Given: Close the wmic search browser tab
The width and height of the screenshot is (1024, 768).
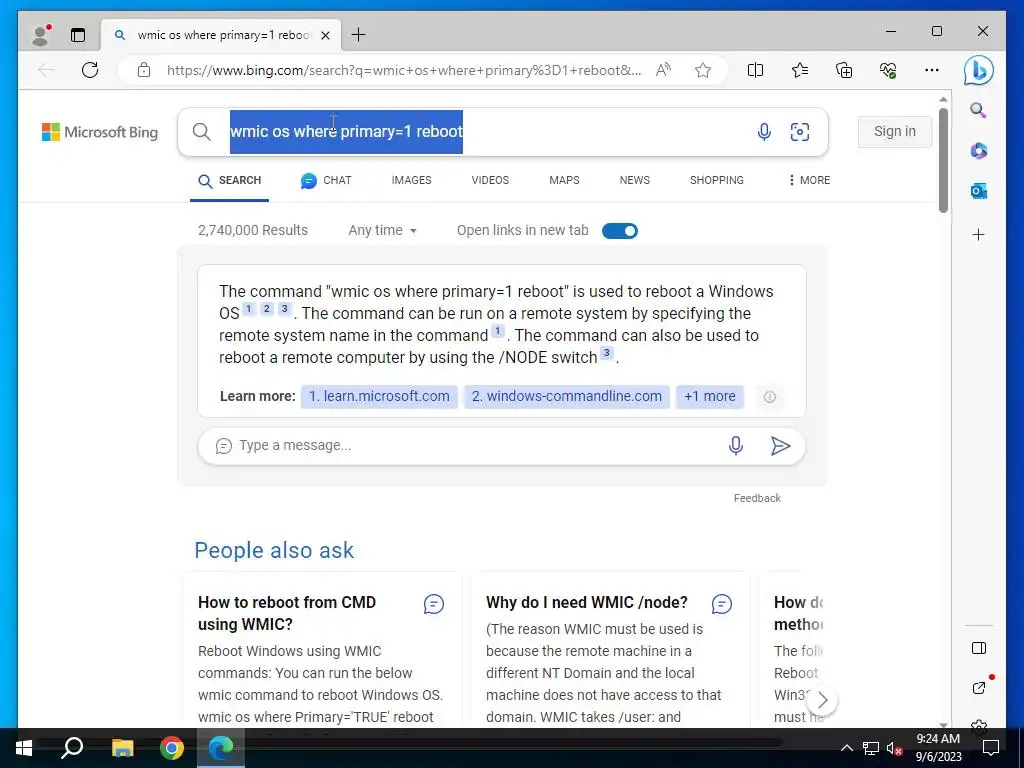Looking at the screenshot, I should coord(325,35).
